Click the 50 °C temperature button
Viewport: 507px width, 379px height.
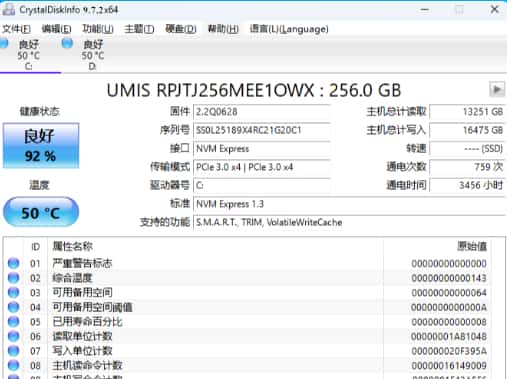[x=41, y=212]
